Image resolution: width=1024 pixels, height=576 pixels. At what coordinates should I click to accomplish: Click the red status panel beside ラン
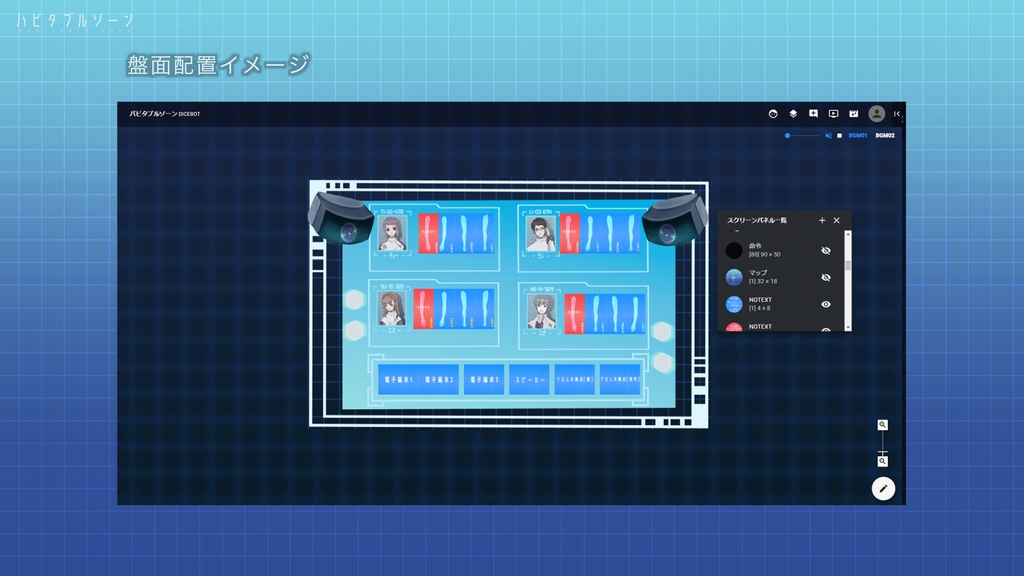point(570,233)
